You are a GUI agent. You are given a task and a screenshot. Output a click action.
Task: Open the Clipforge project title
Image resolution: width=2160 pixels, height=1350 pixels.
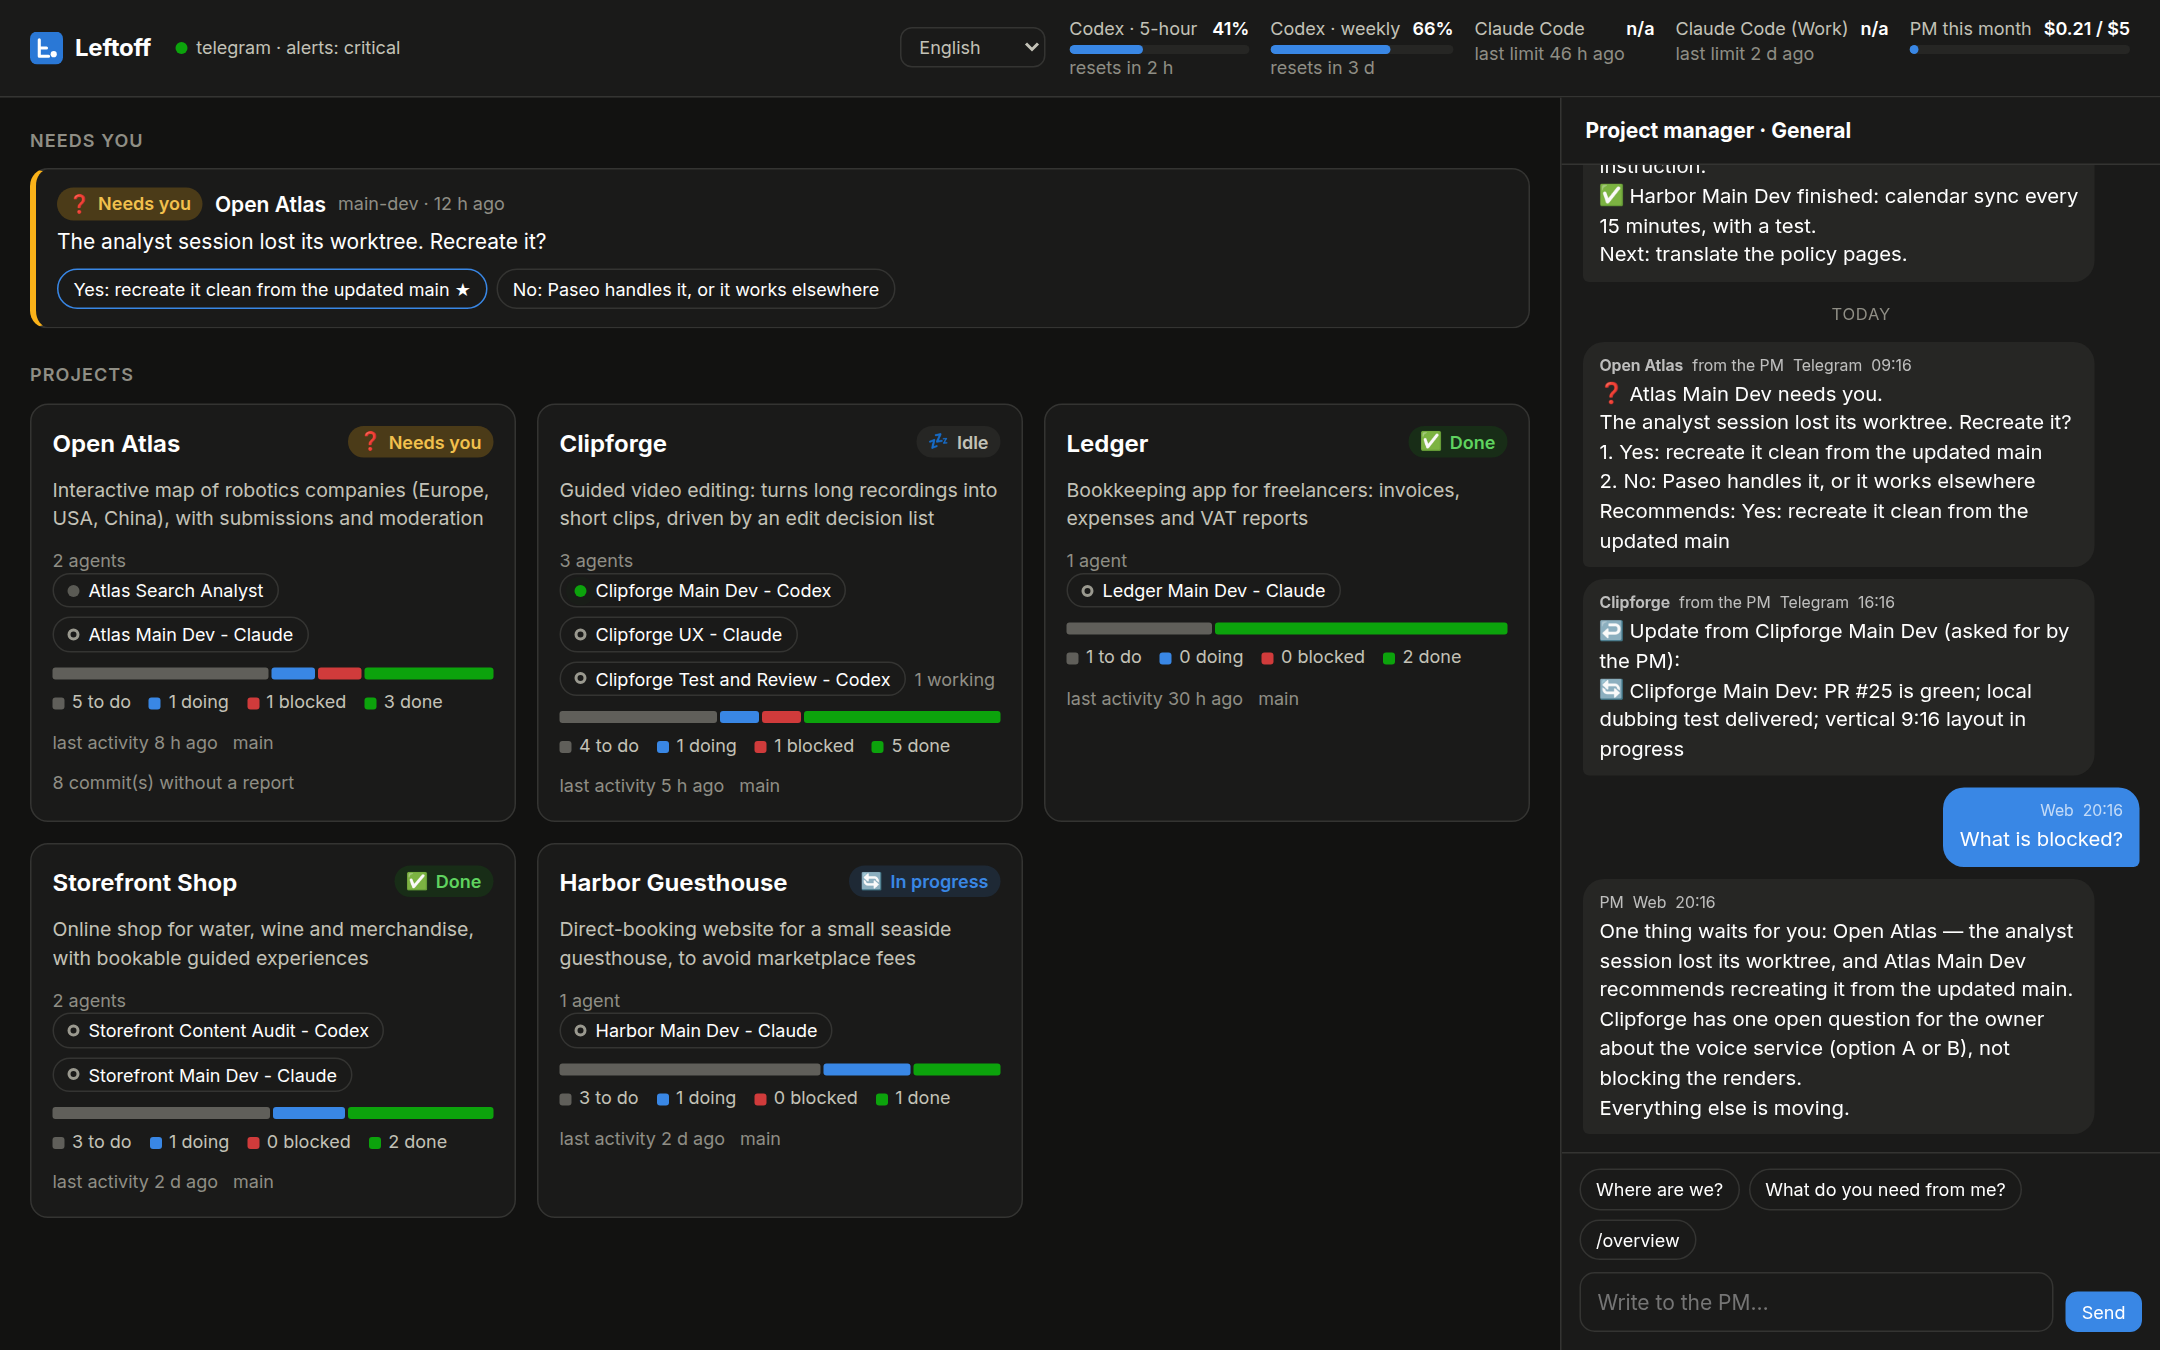pos(613,443)
